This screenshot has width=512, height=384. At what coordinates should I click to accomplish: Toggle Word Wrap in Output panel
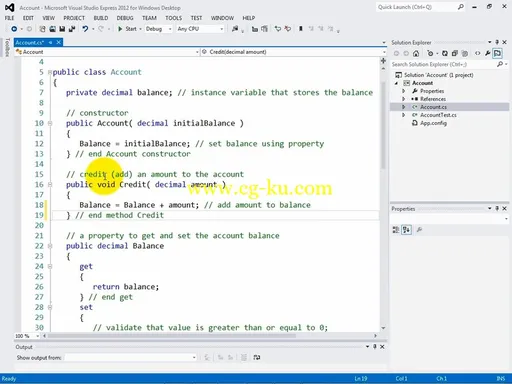pos(256,357)
